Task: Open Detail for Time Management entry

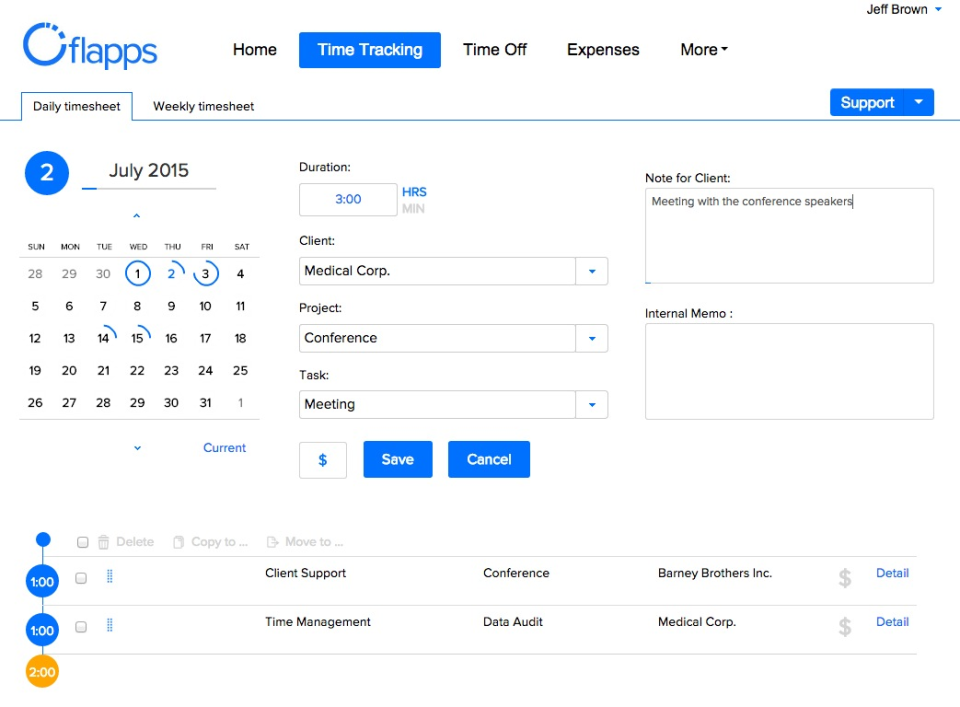Action: [x=892, y=622]
